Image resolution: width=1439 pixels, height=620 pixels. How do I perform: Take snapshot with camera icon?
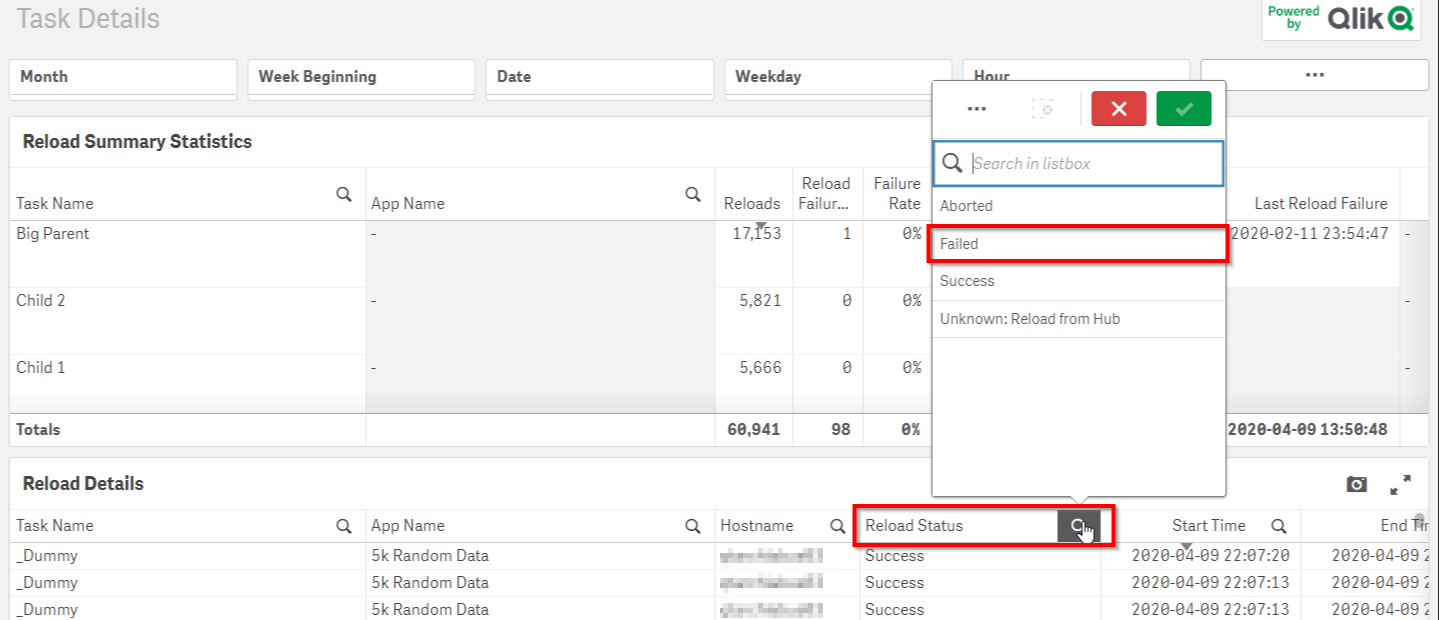coord(1356,484)
